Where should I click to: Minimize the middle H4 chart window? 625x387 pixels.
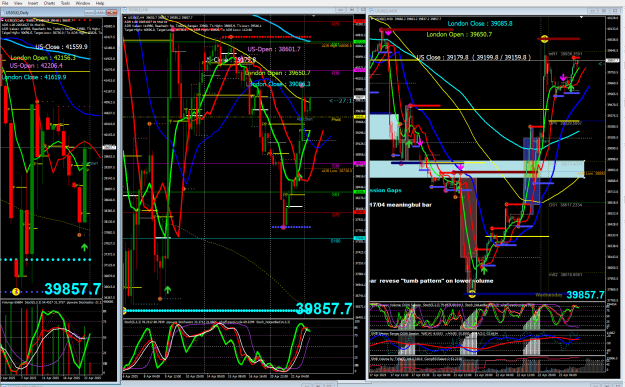tap(341, 10)
